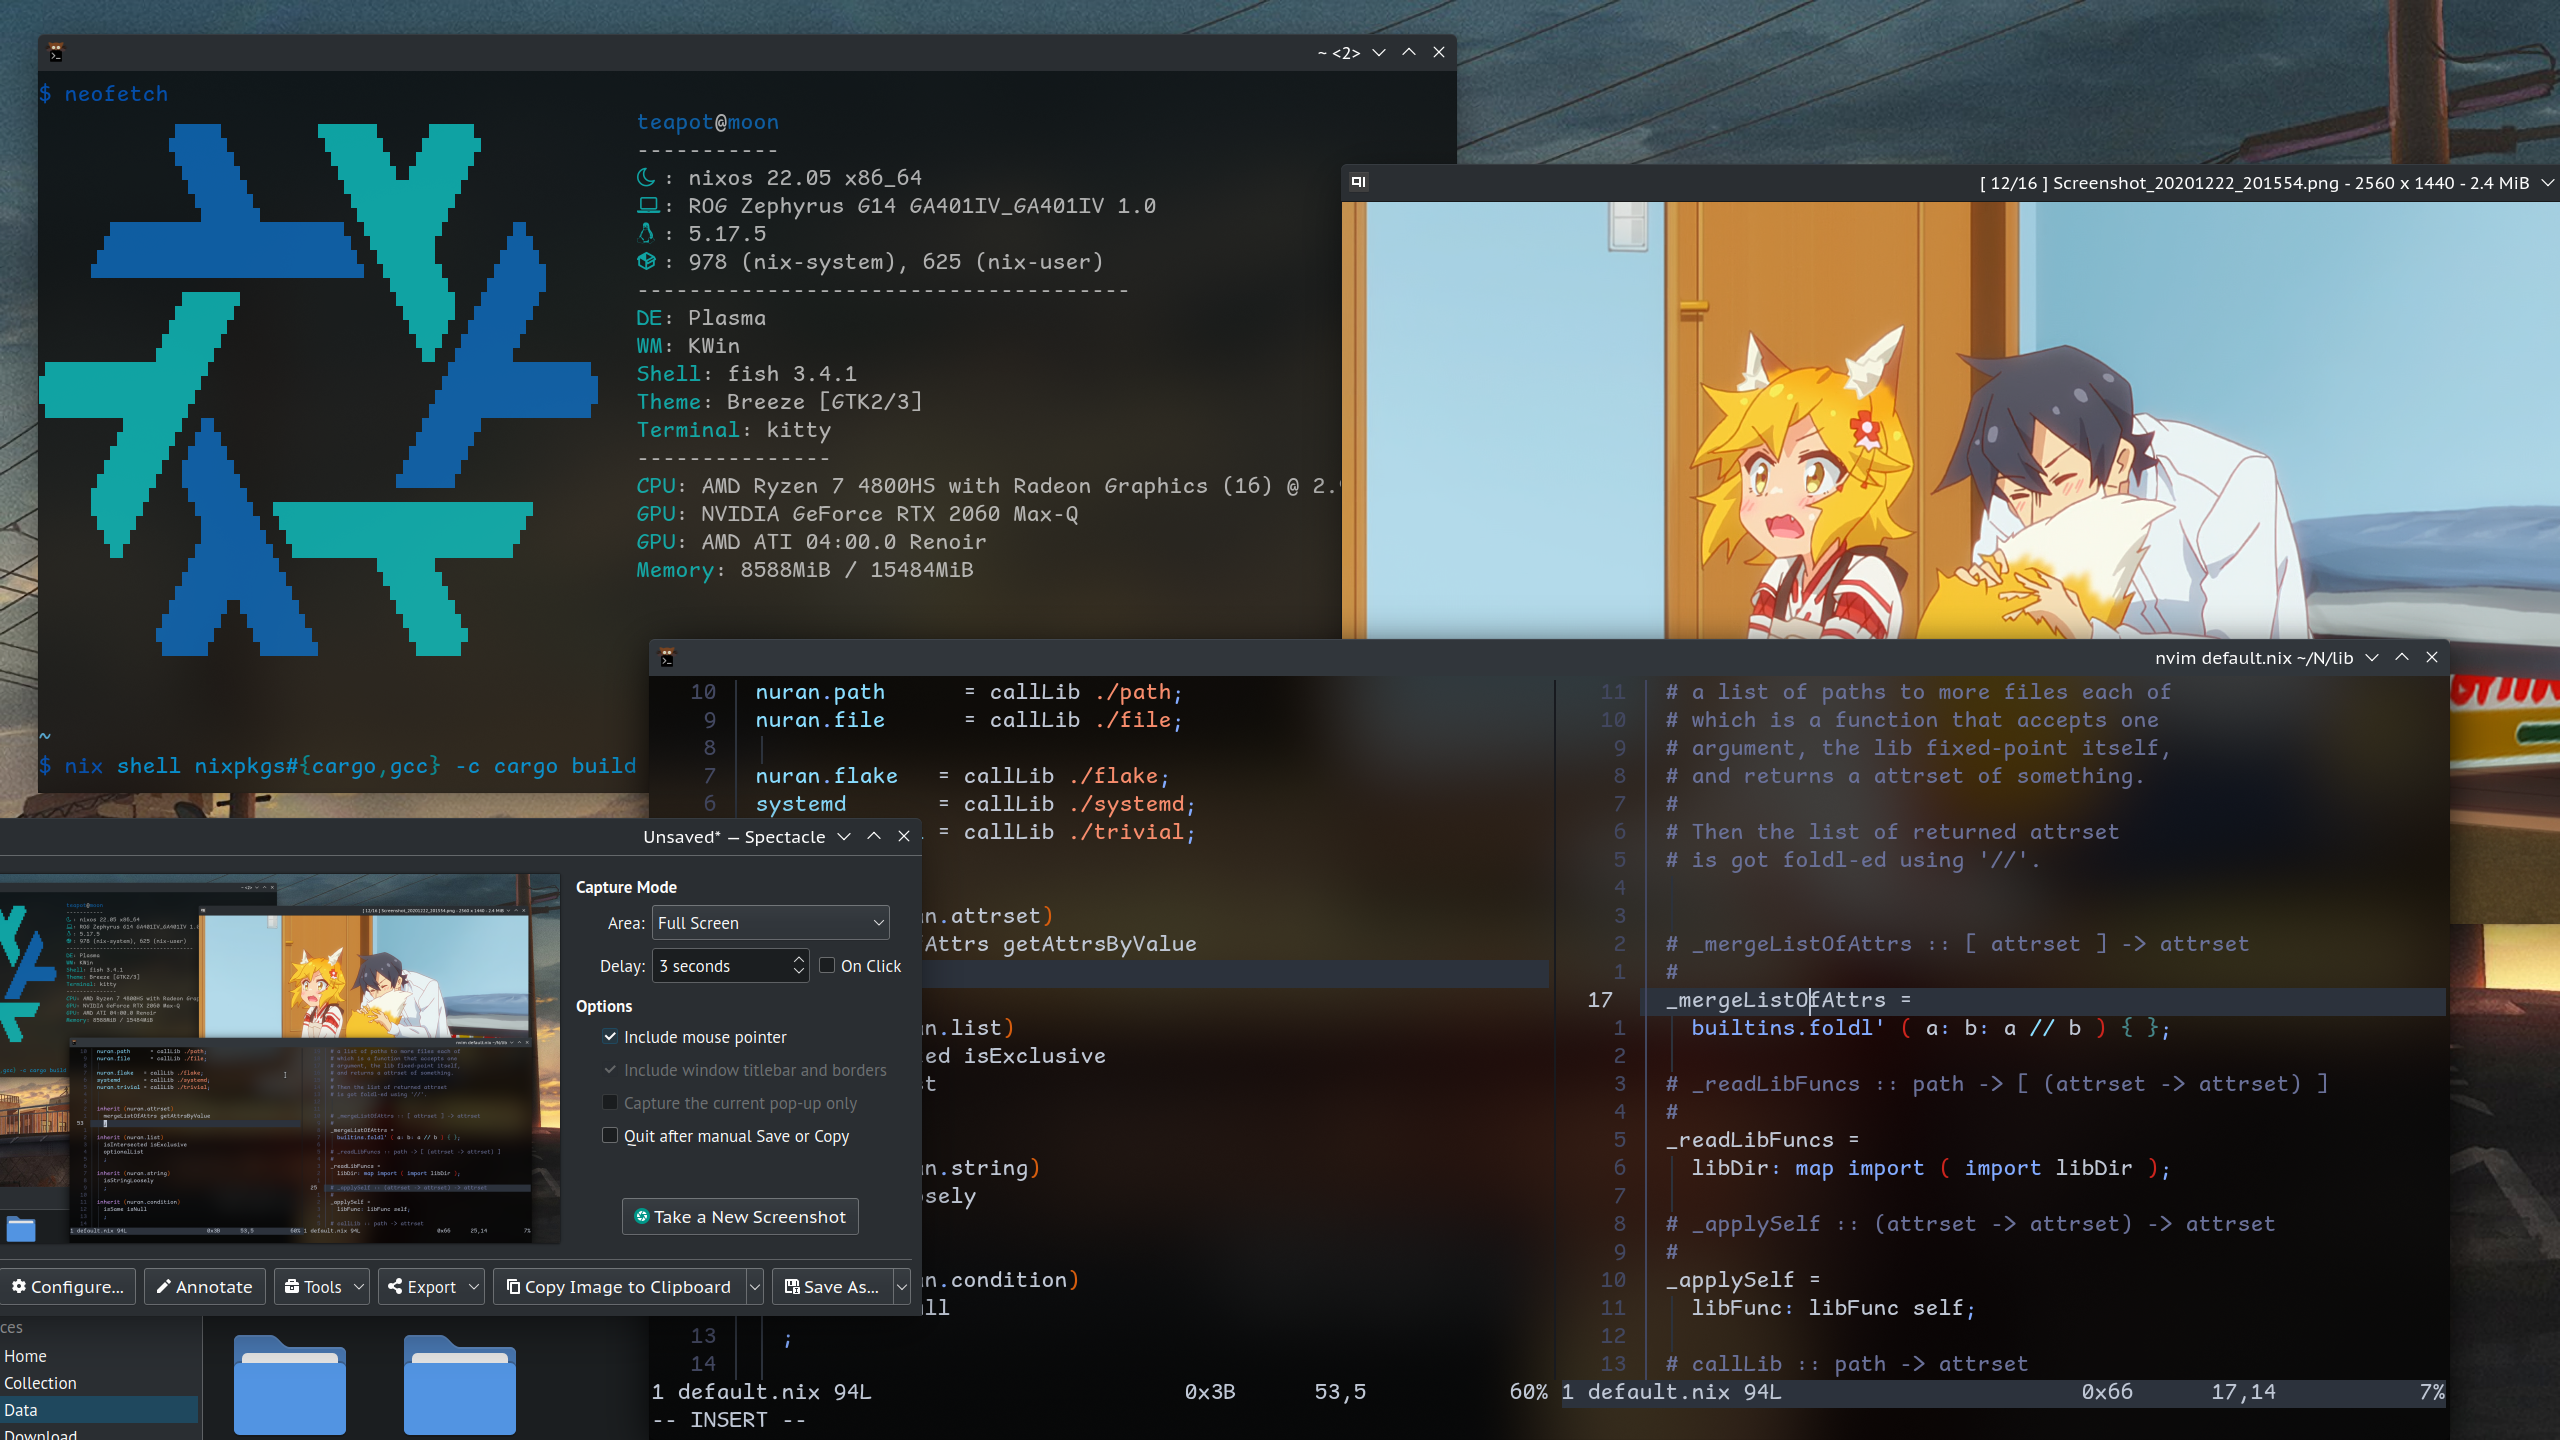2560x1440 pixels.
Task: Minimize the neofetch terminal window
Action: (x=1379, y=53)
